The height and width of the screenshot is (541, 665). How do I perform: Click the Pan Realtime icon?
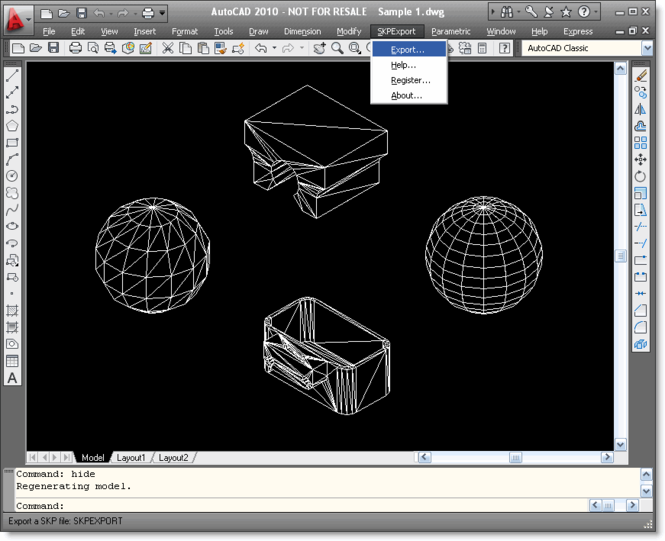click(319, 48)
